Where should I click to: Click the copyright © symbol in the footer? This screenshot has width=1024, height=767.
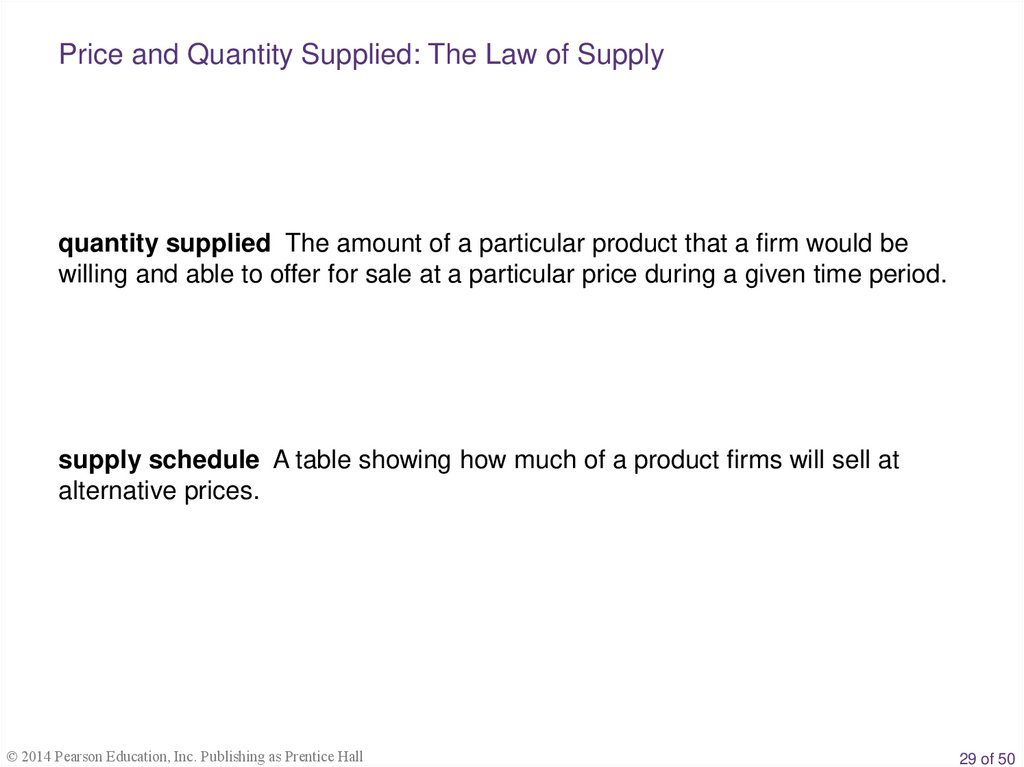point(12,757)
